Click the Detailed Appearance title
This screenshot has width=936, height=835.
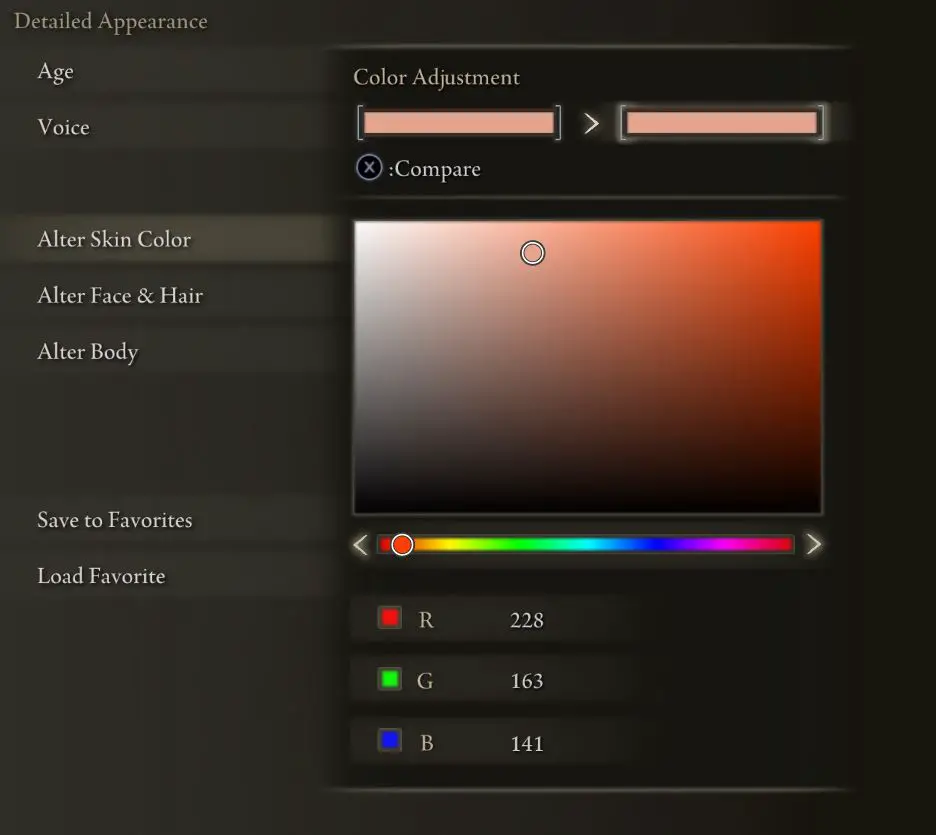click(111, 21)
